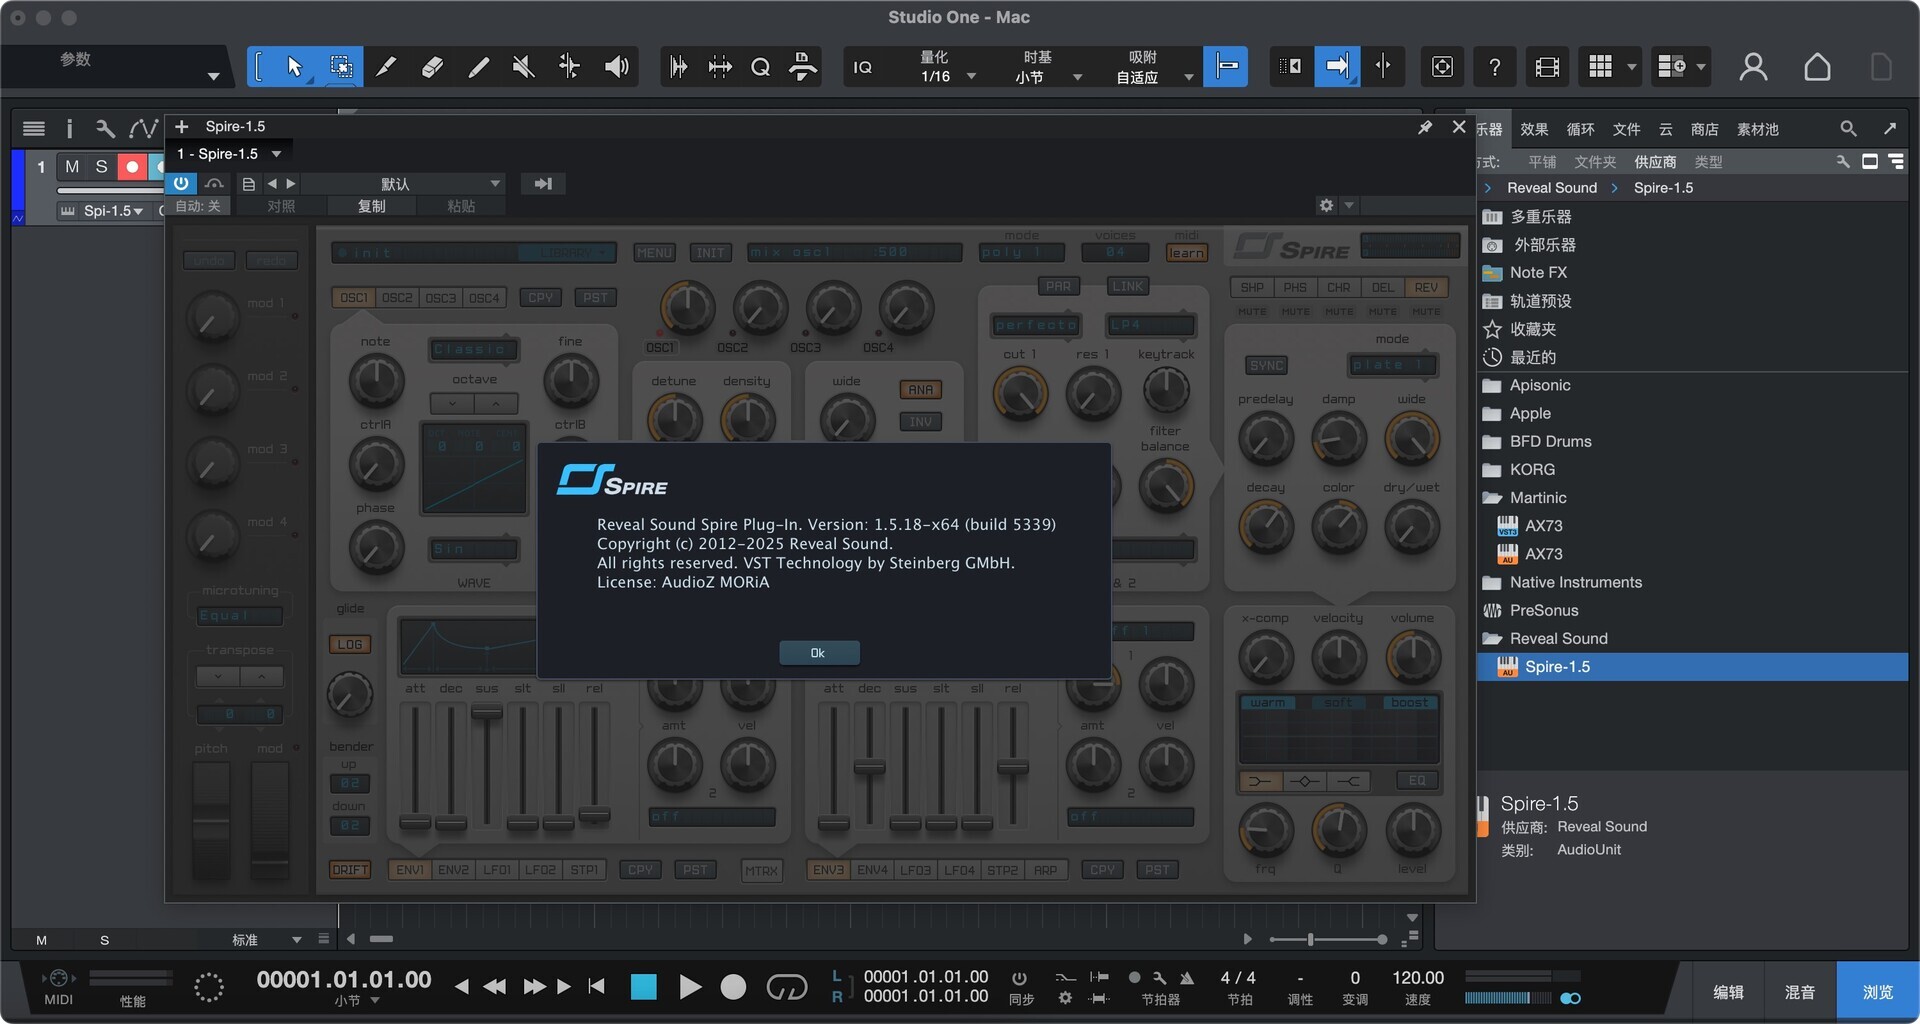The width and height of the screenshot is (1920, 1024).
Task: Click the Record transport button
Action: pos(733,987)
